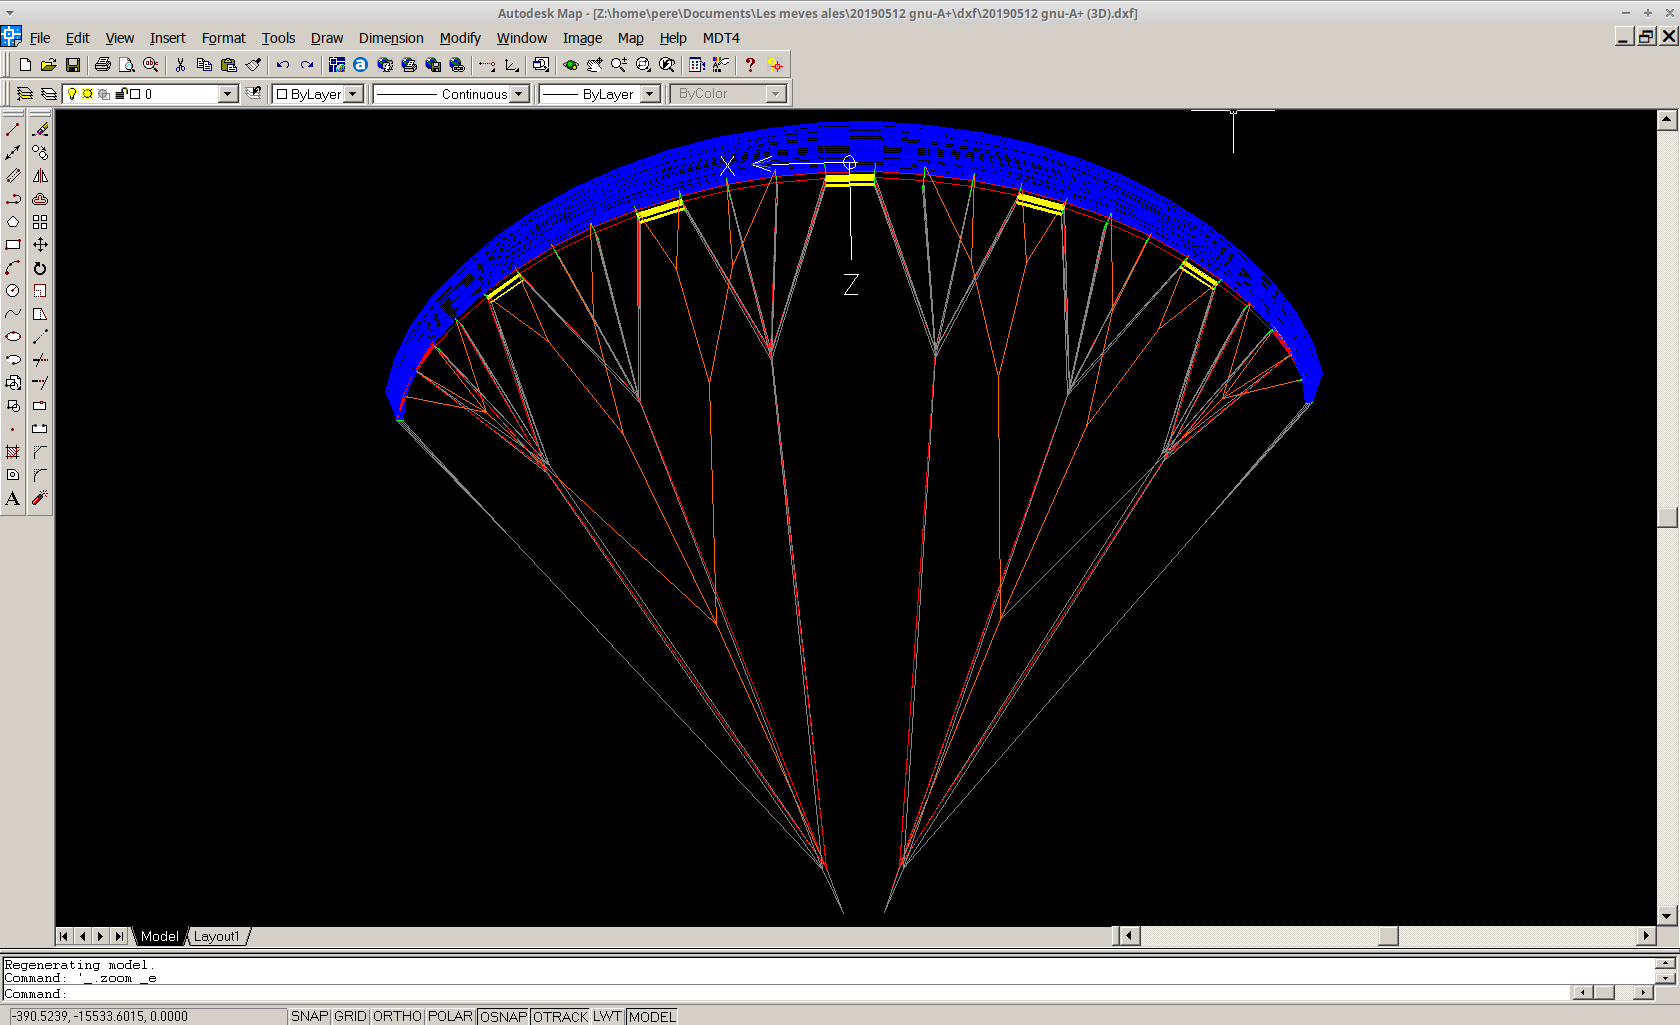The image size is (1680, 1025).
Task: Open the Dimension menu
Action: tap(391, 38)
